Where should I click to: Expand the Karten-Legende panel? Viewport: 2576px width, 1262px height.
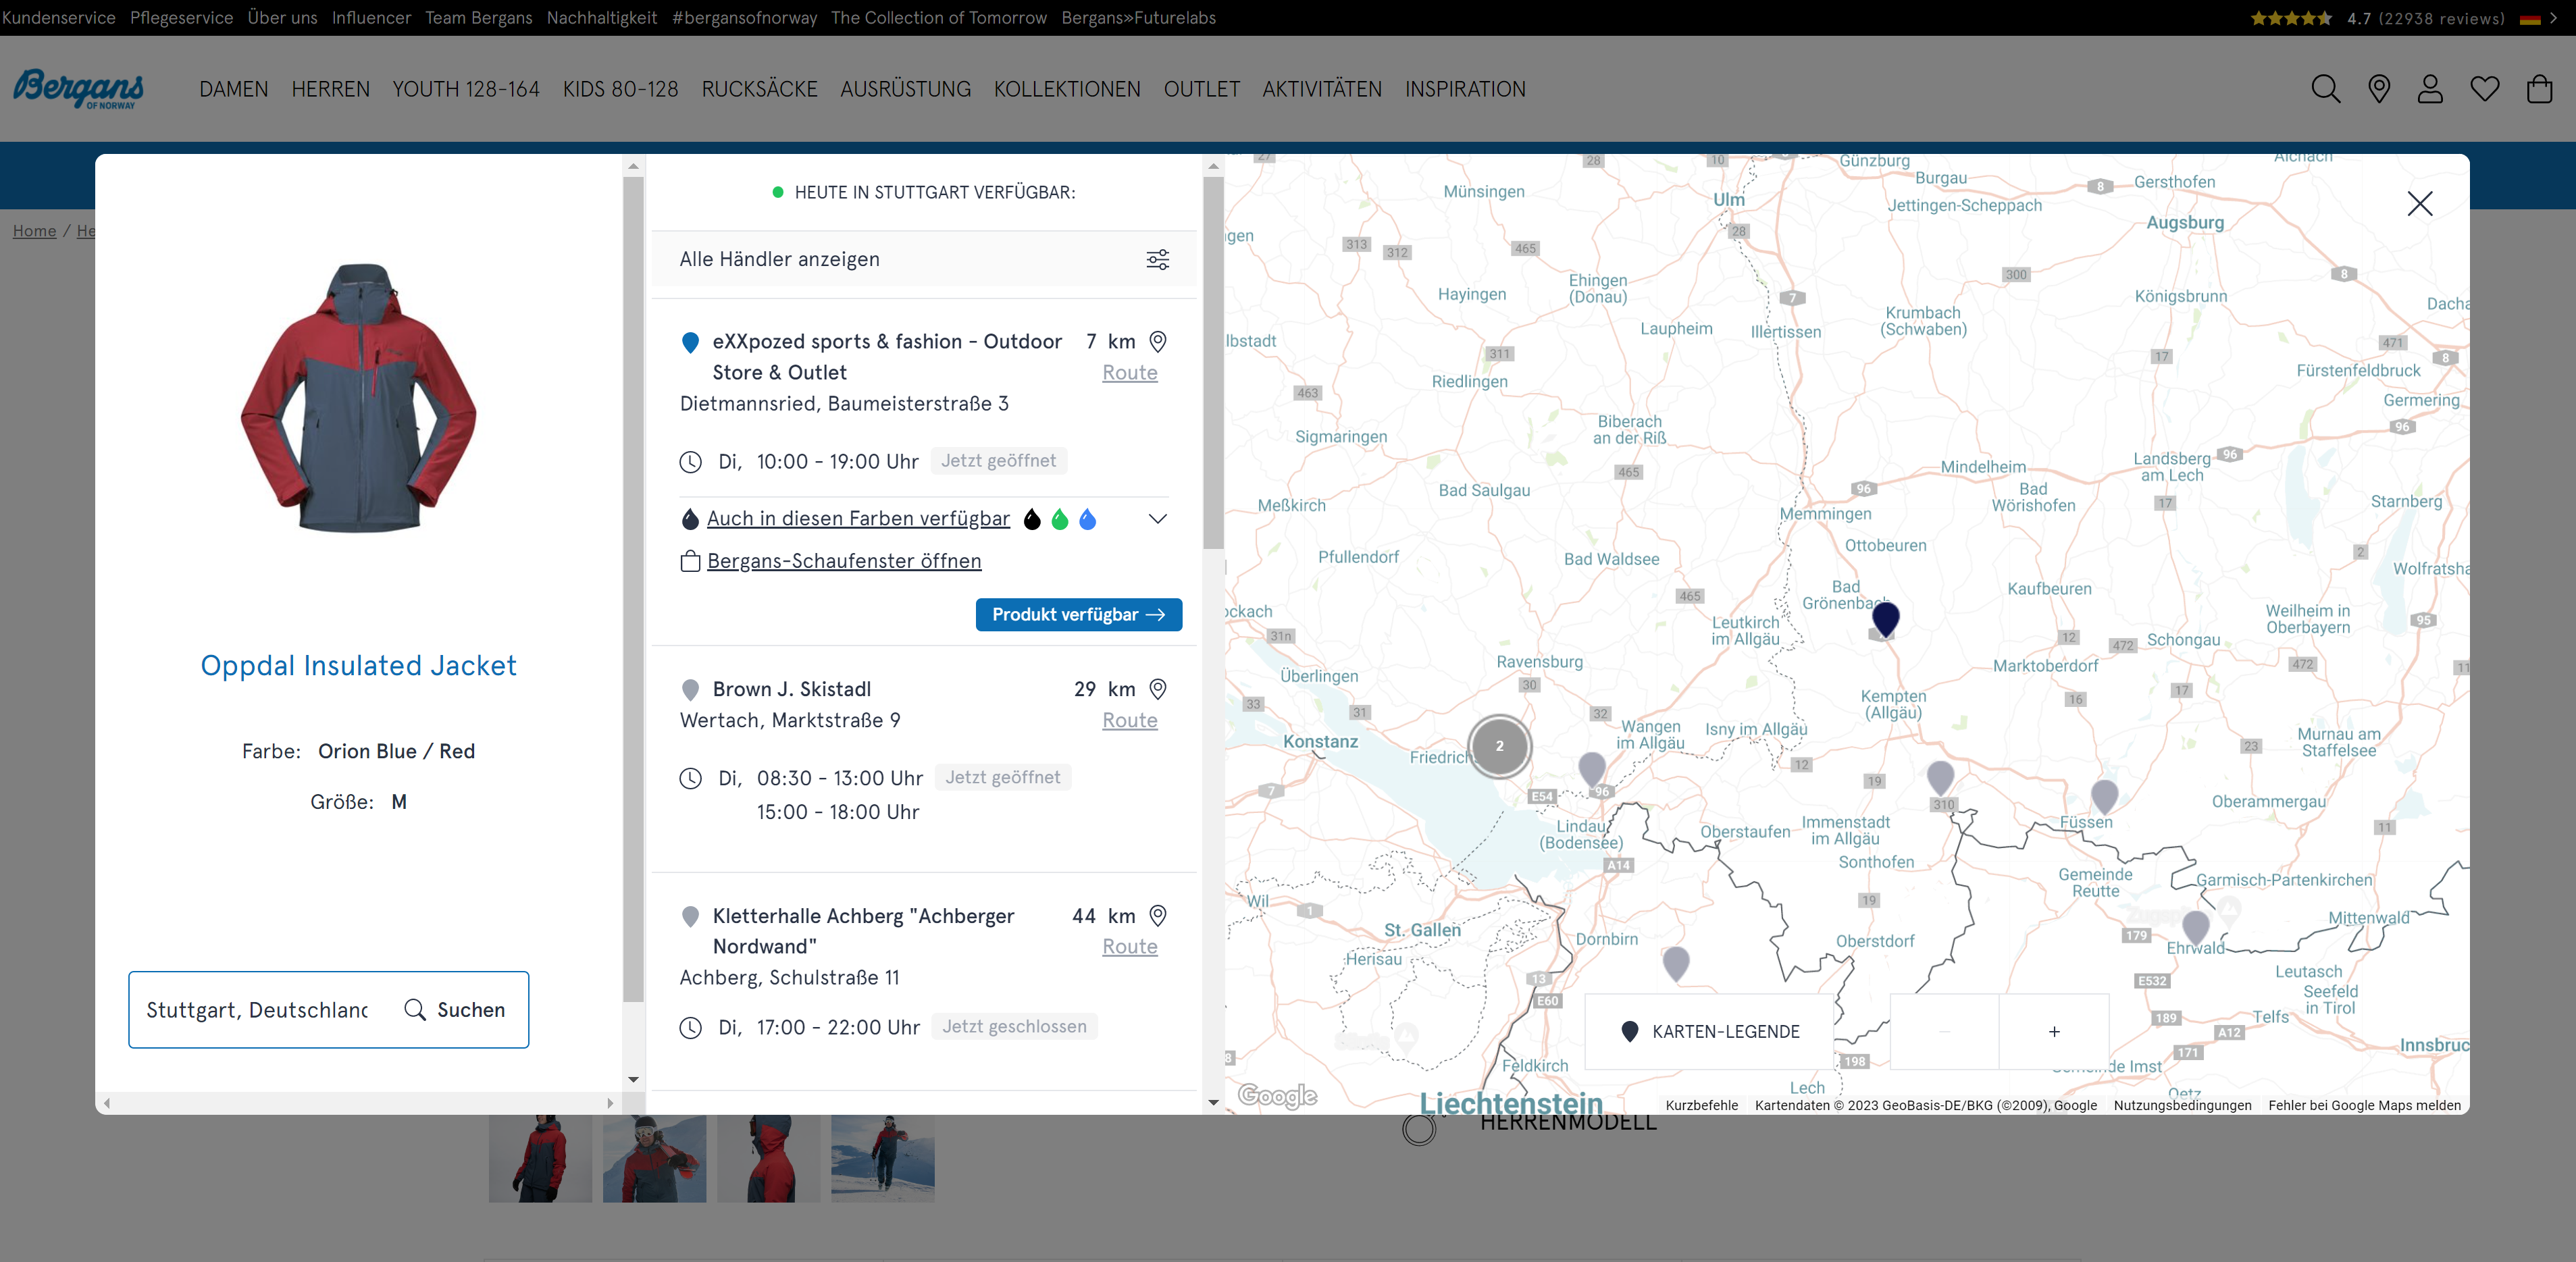click(1709, 1031)
